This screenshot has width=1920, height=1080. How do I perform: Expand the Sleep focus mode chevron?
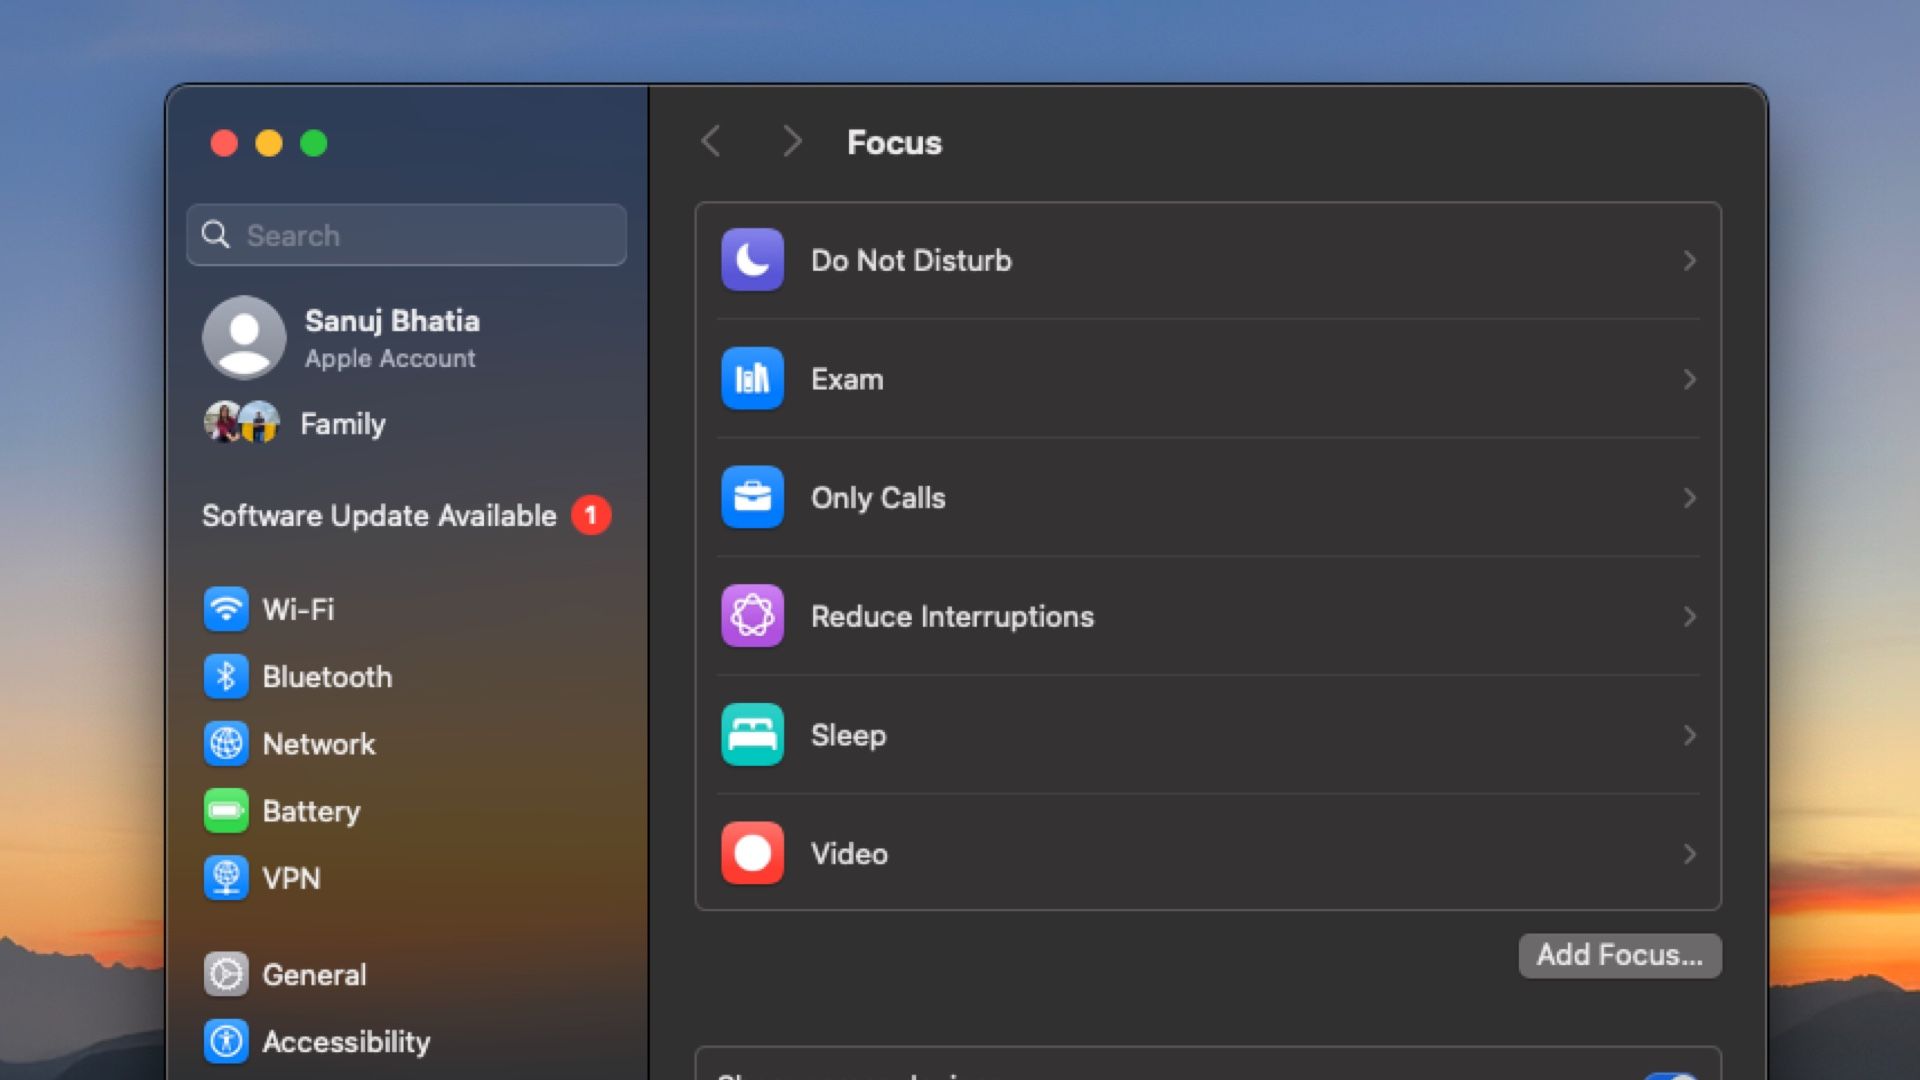1689,735
